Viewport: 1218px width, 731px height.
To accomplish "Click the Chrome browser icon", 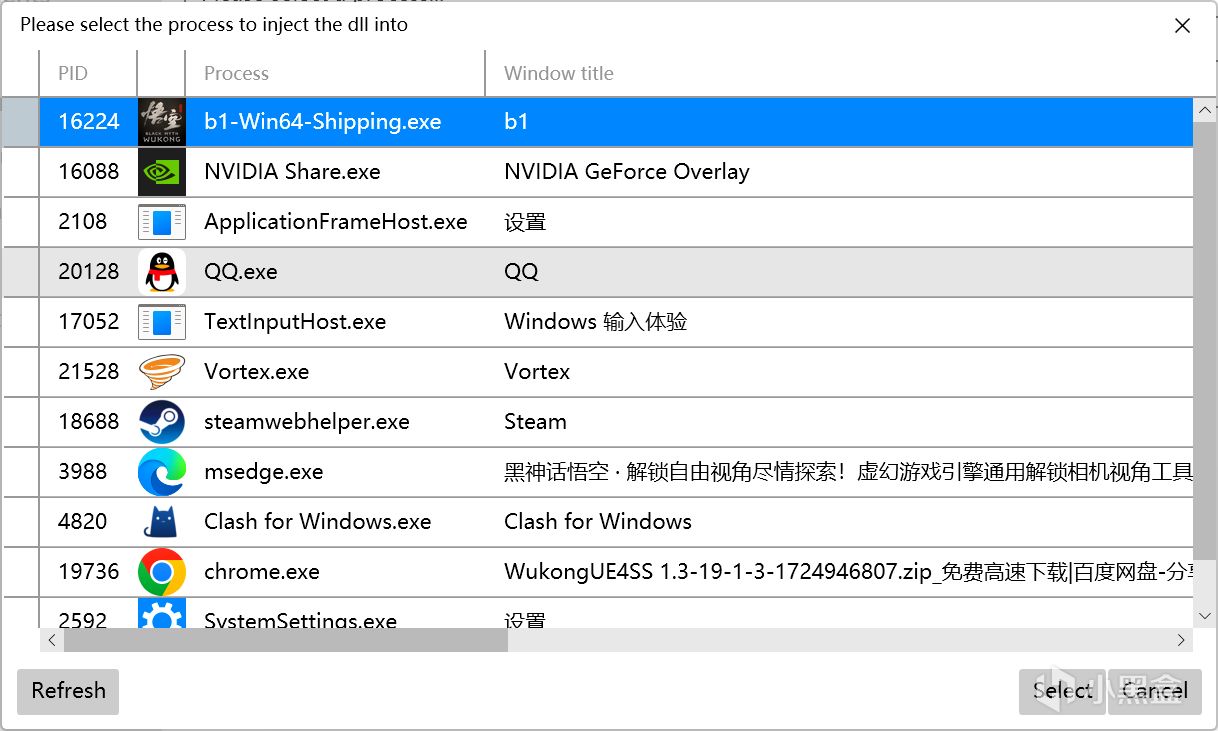I will [161, 572].
